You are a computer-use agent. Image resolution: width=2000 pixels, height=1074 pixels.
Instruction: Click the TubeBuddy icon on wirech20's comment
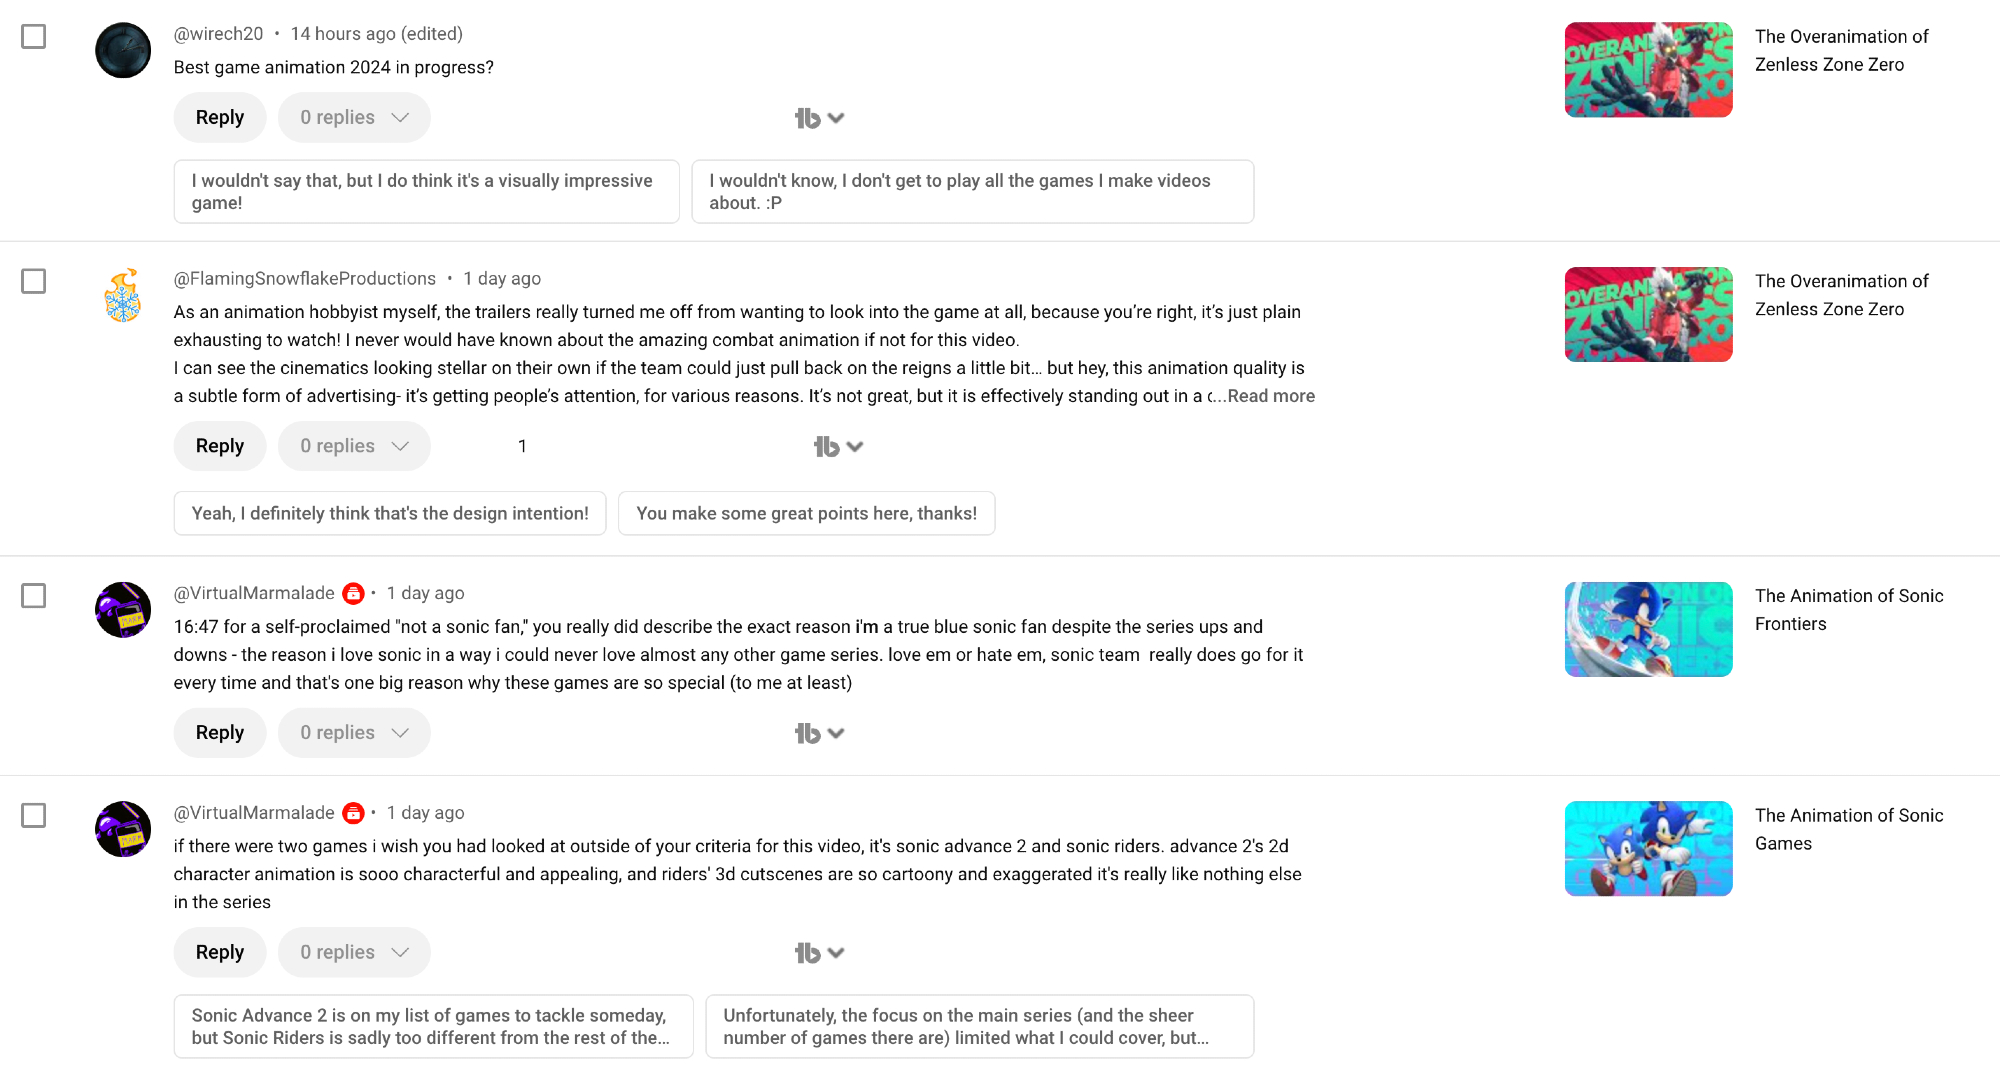point(808,118)
